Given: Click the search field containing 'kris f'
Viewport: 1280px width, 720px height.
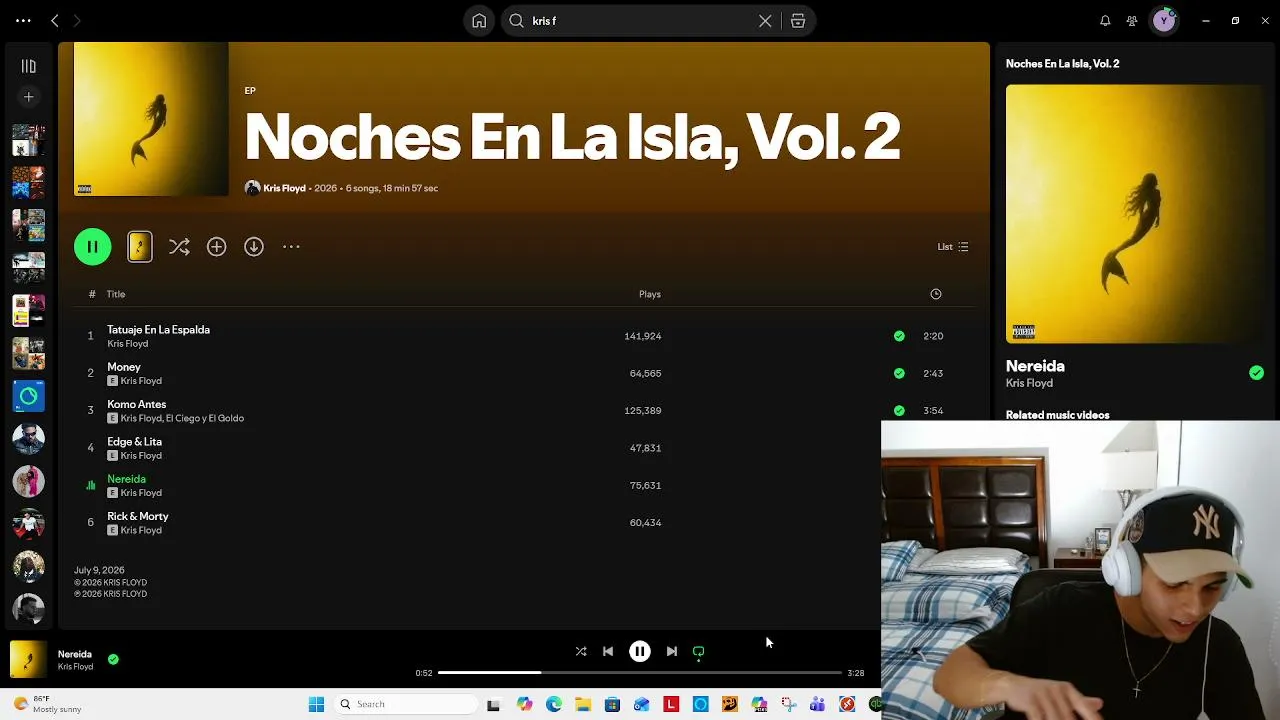Looking at the screenshot, I should (640, 21).
